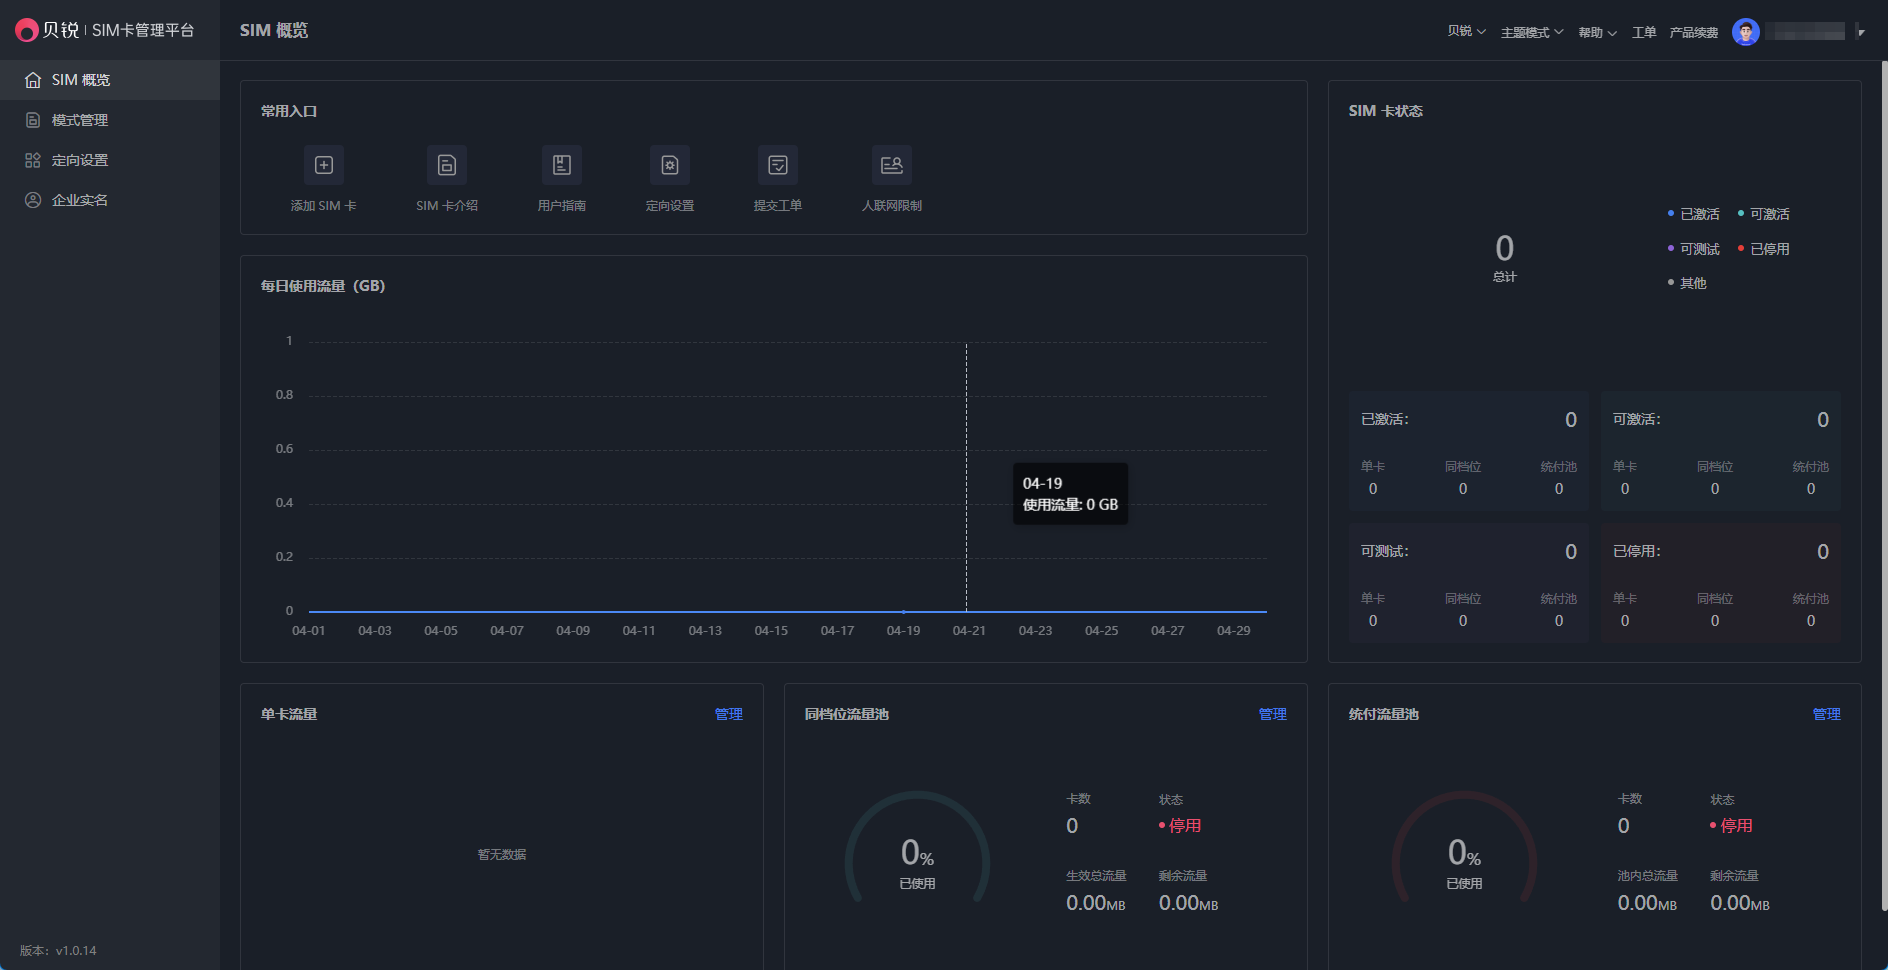Image resolution: width=1888 pixels, height=970 pixels.
Task: Go to 模式管理 in the sidebar
Action: 80,120
